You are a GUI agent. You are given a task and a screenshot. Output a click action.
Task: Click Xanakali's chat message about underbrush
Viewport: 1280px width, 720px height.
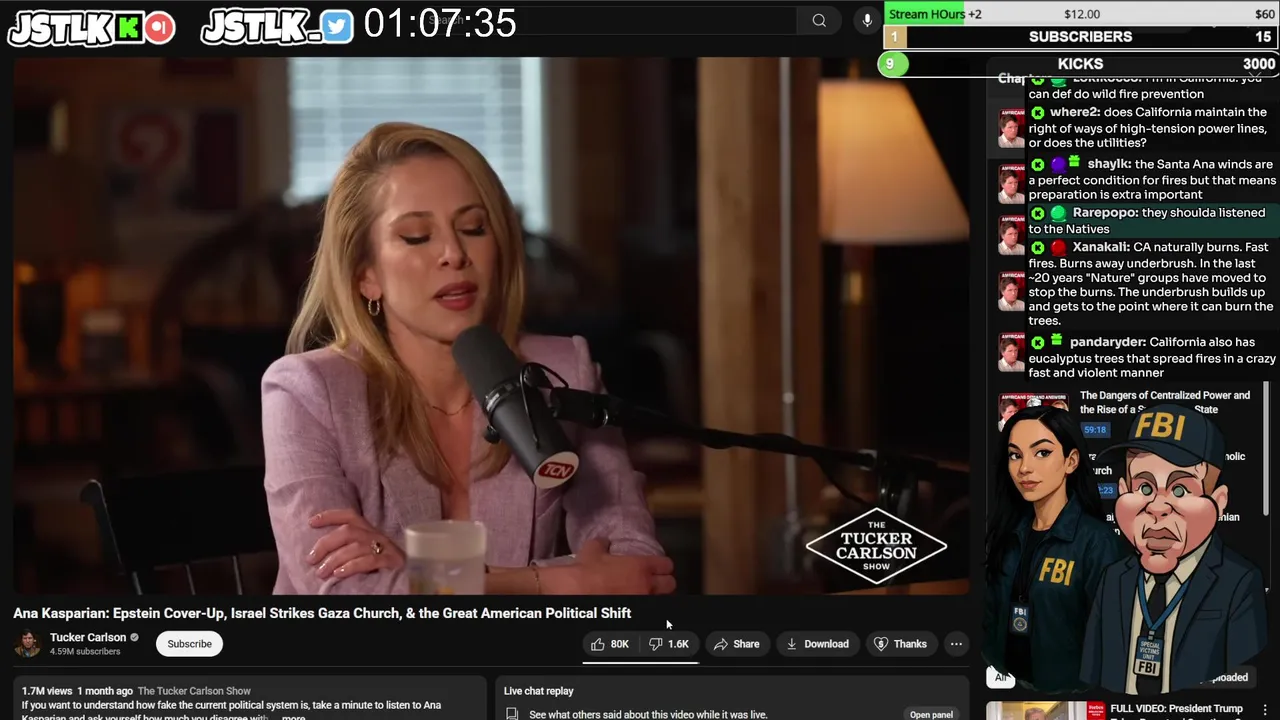coord(1152,284)
